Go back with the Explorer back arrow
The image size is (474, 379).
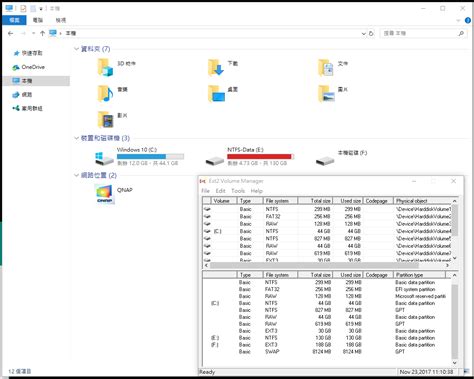(x=11, y=33)
